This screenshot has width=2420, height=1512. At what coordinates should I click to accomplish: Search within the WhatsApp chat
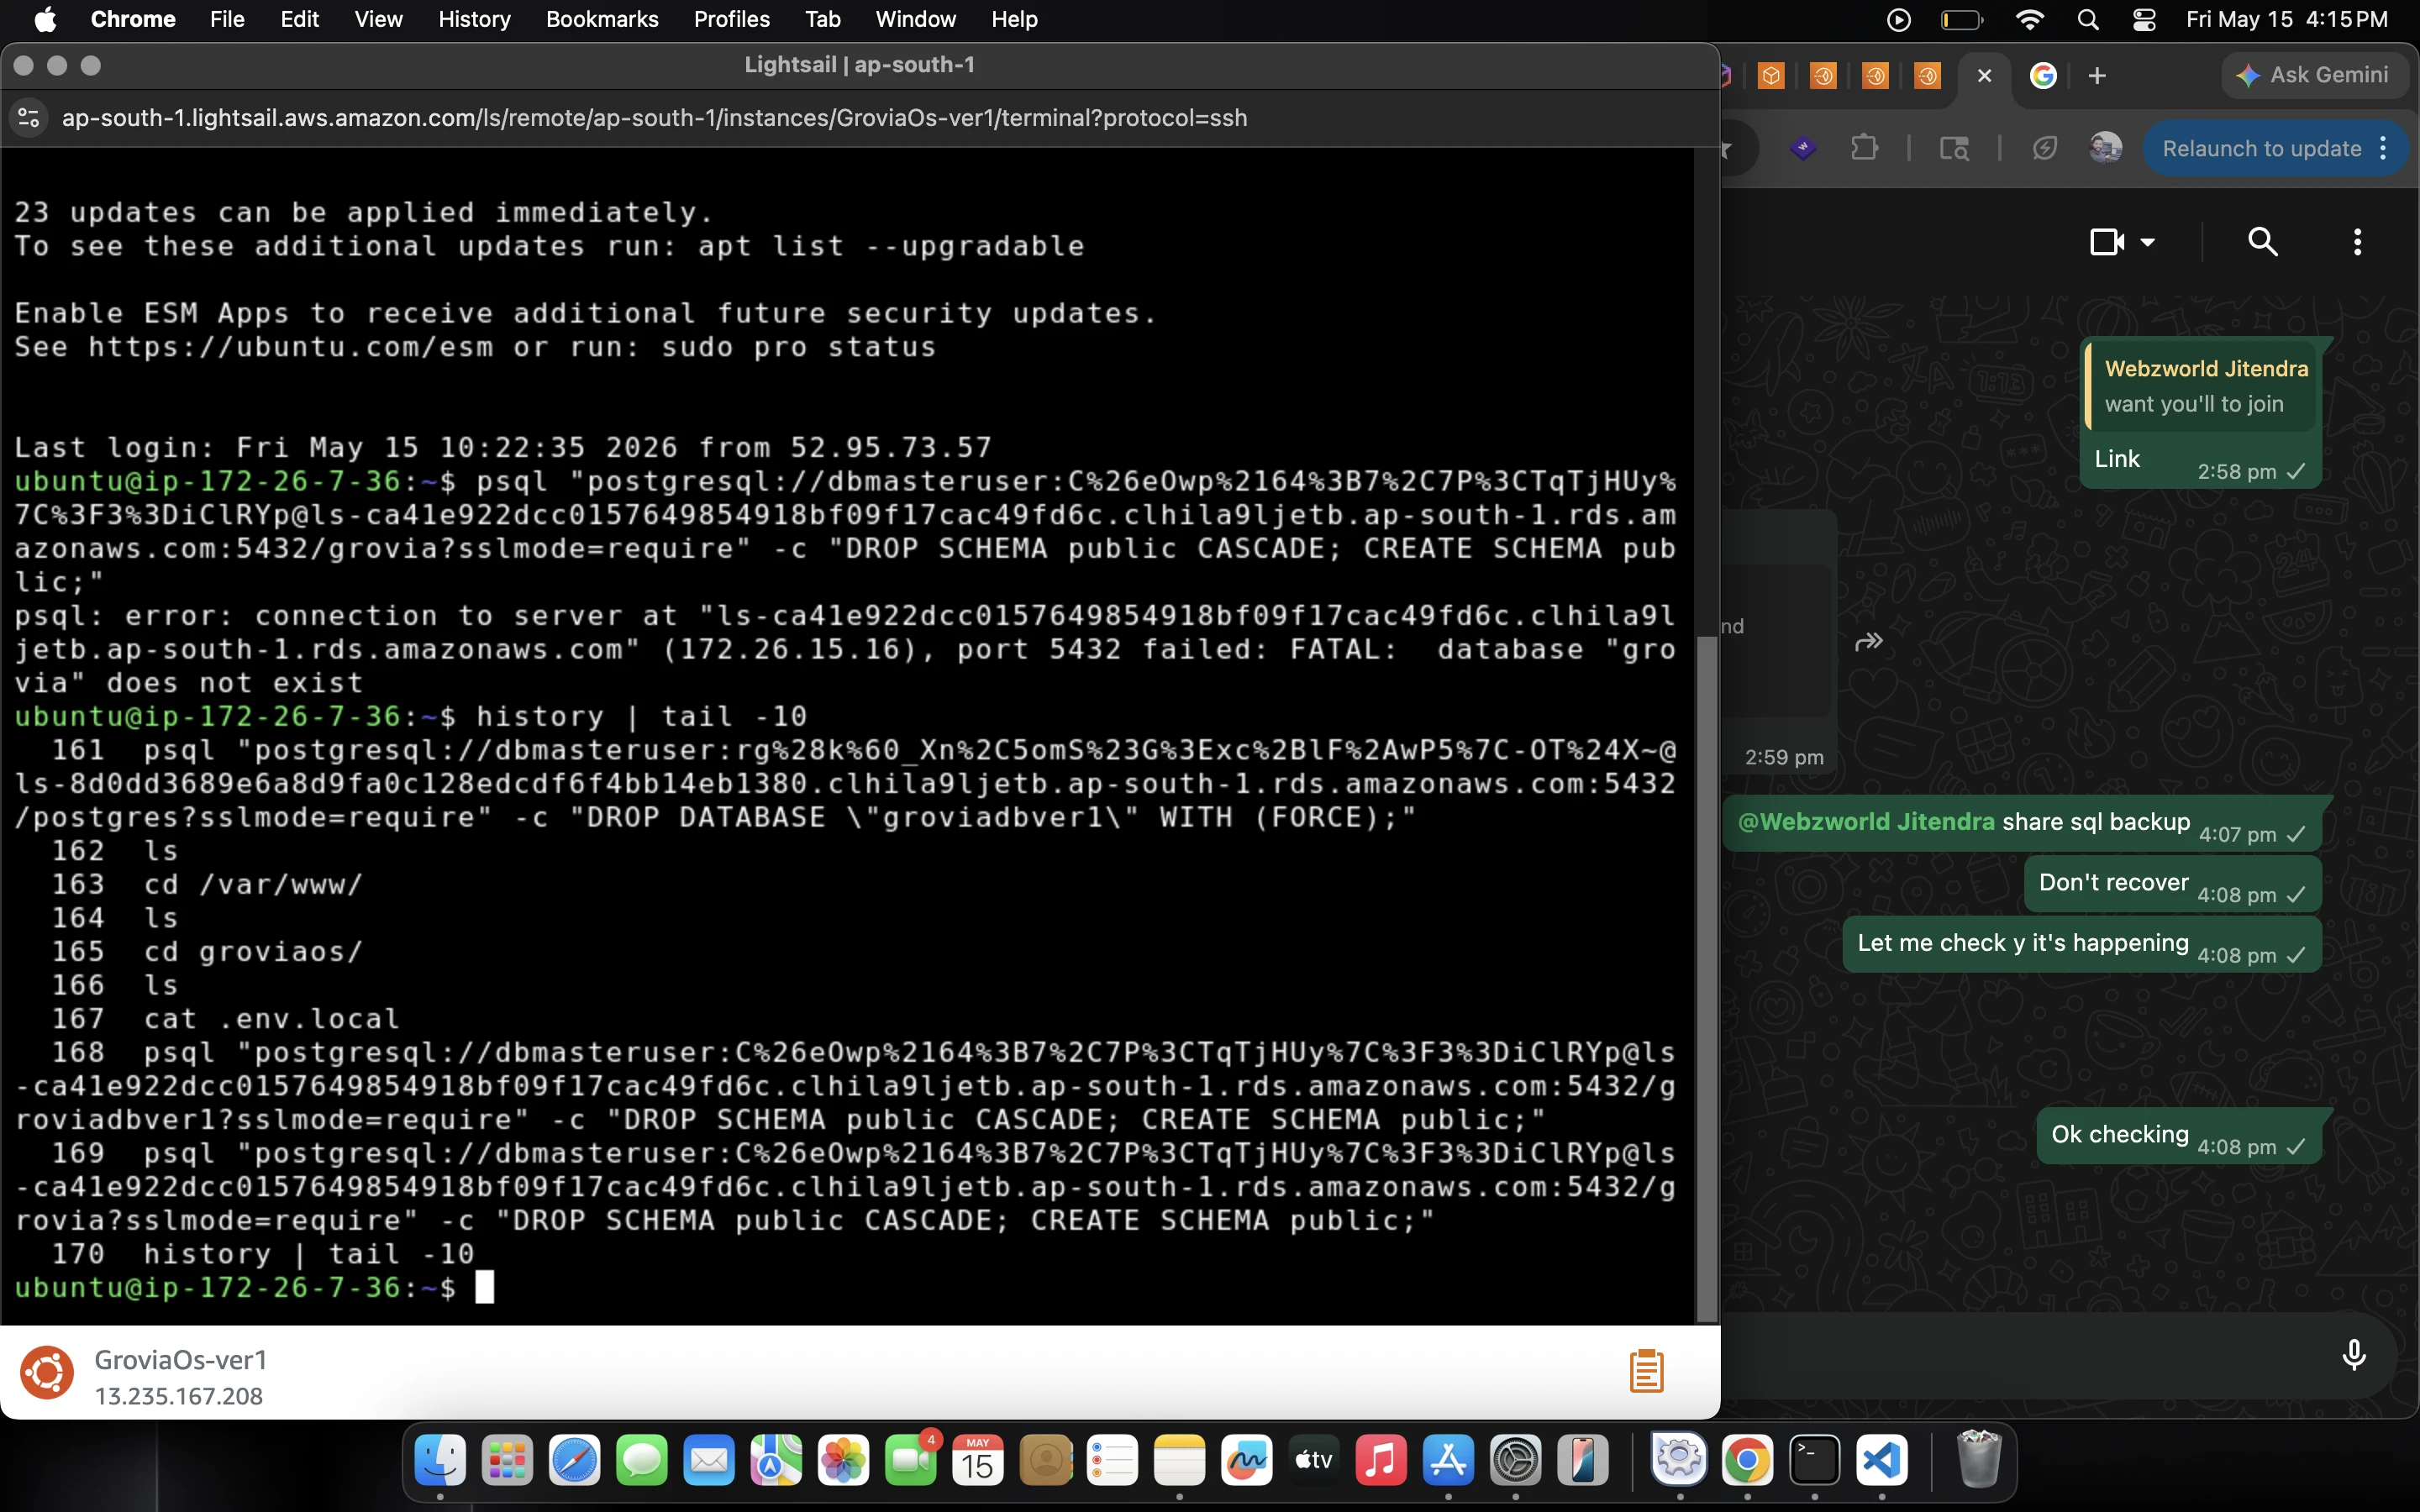pyautogui.click(x=2263, y=242)
